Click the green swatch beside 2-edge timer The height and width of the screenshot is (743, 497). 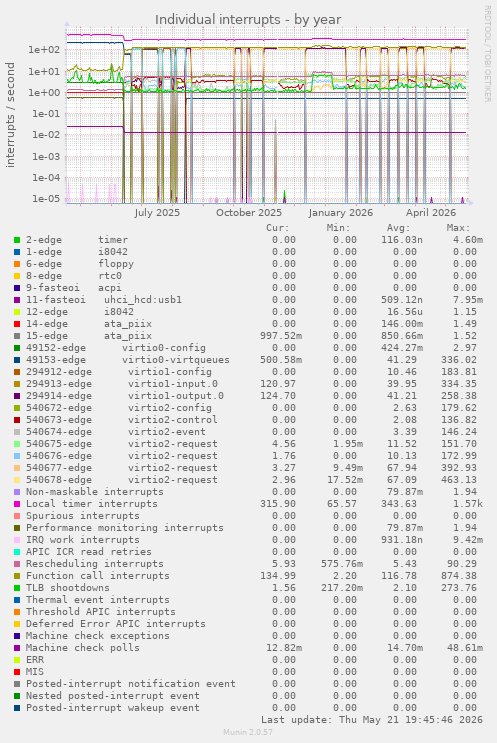click(x=17, y=240)
